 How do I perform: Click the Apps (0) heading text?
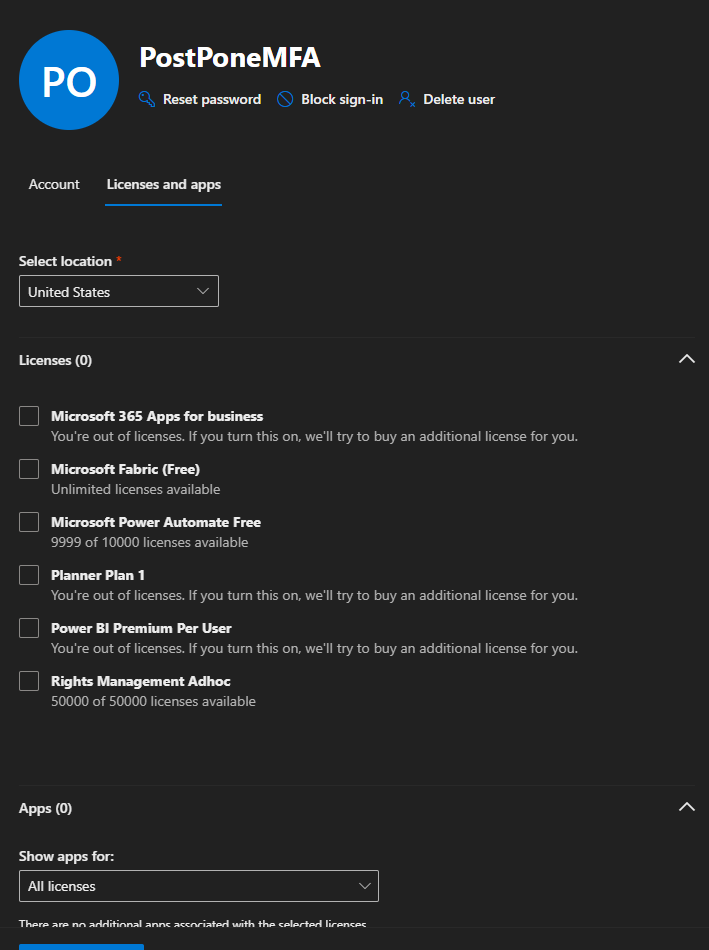pyautogui.click(x=45, y=808)
